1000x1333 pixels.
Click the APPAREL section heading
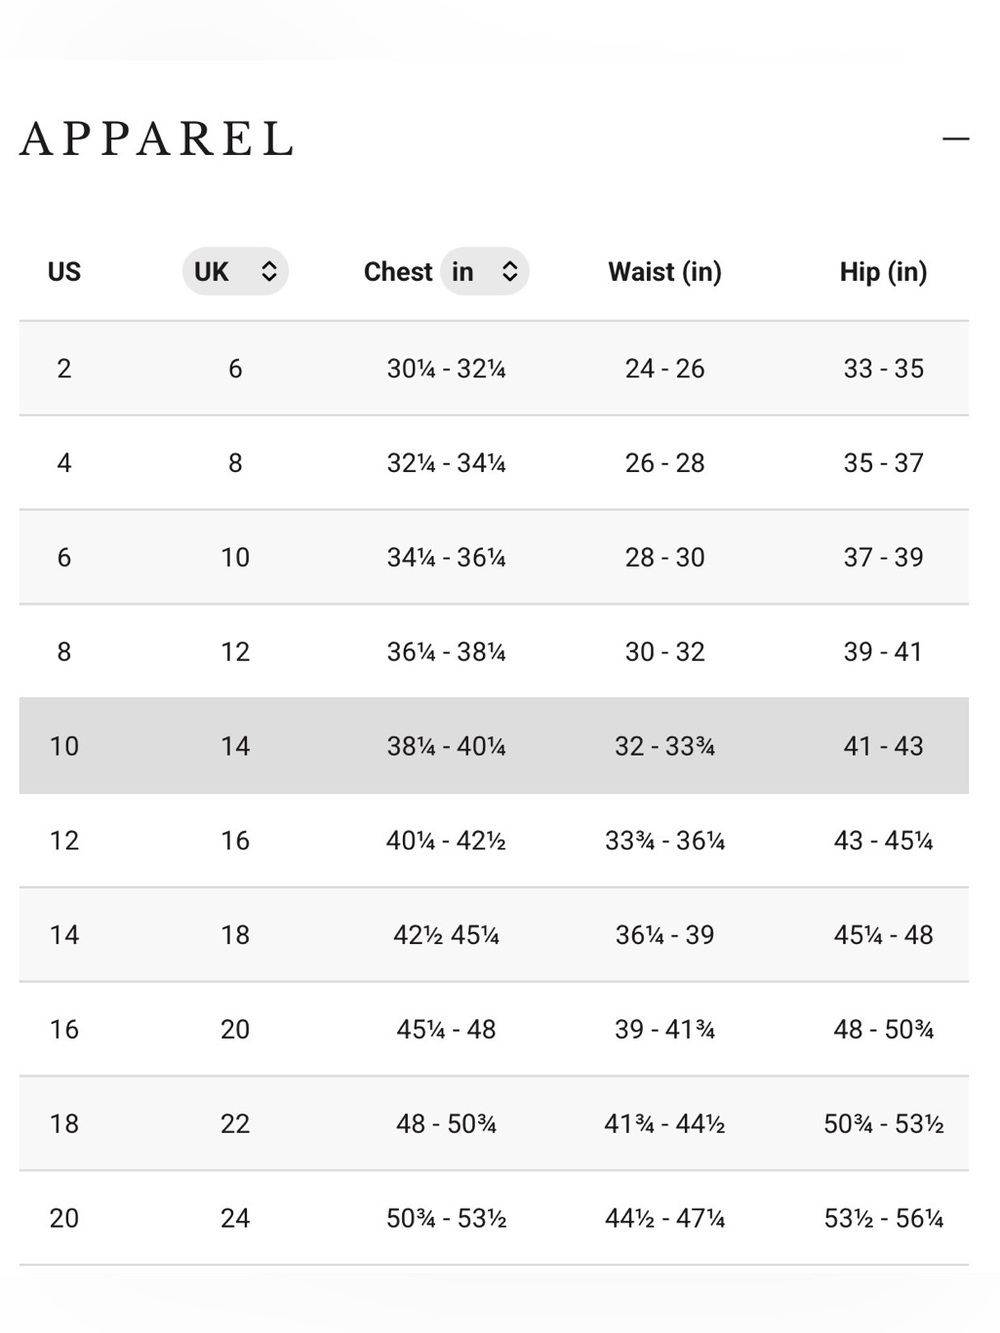pos(157,139)
